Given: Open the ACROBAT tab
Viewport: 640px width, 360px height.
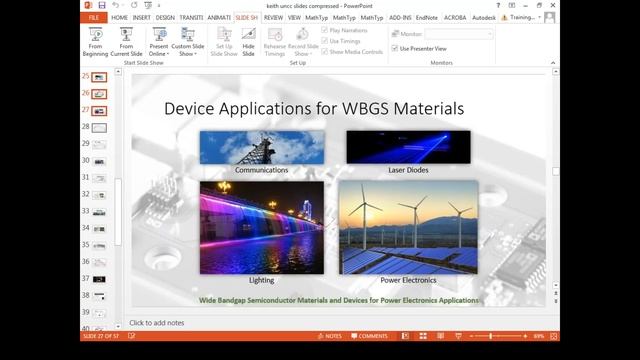Looking at the screenshot, I should pyautogui.click(x=455, y=18).
